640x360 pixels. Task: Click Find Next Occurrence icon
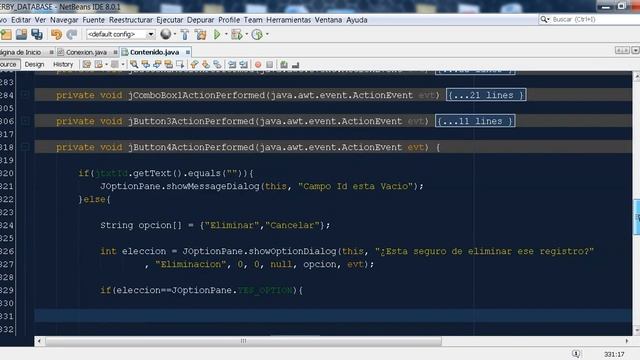coord(157,64)
